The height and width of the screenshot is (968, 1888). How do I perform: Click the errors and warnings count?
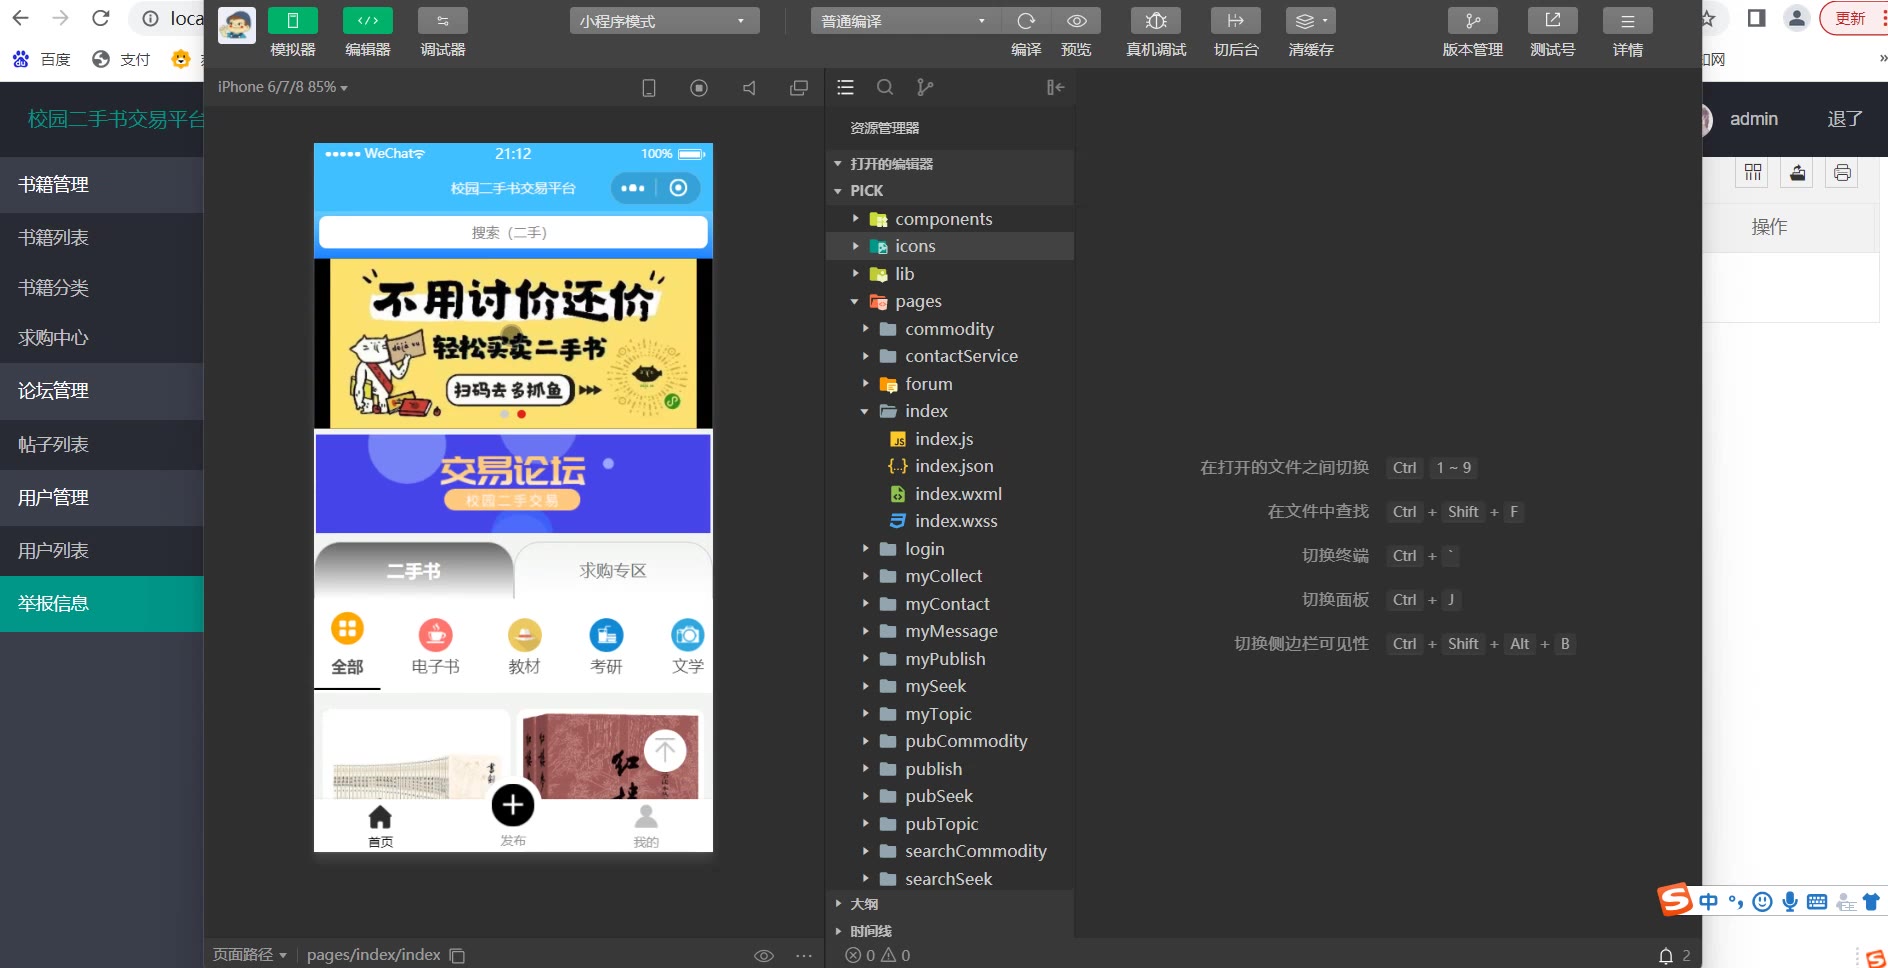coord(878,956)
